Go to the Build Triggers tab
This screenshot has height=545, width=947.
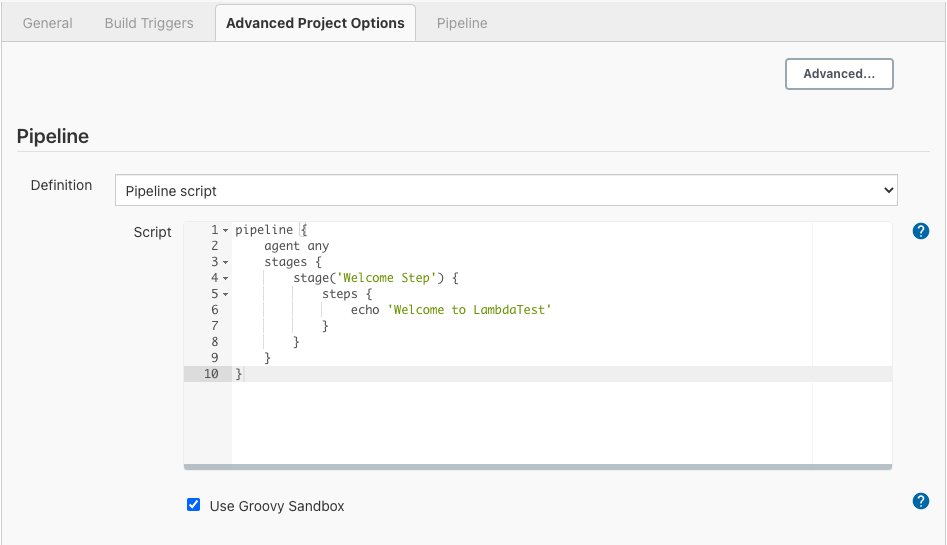pyautogui.click(x=149, y=23)
